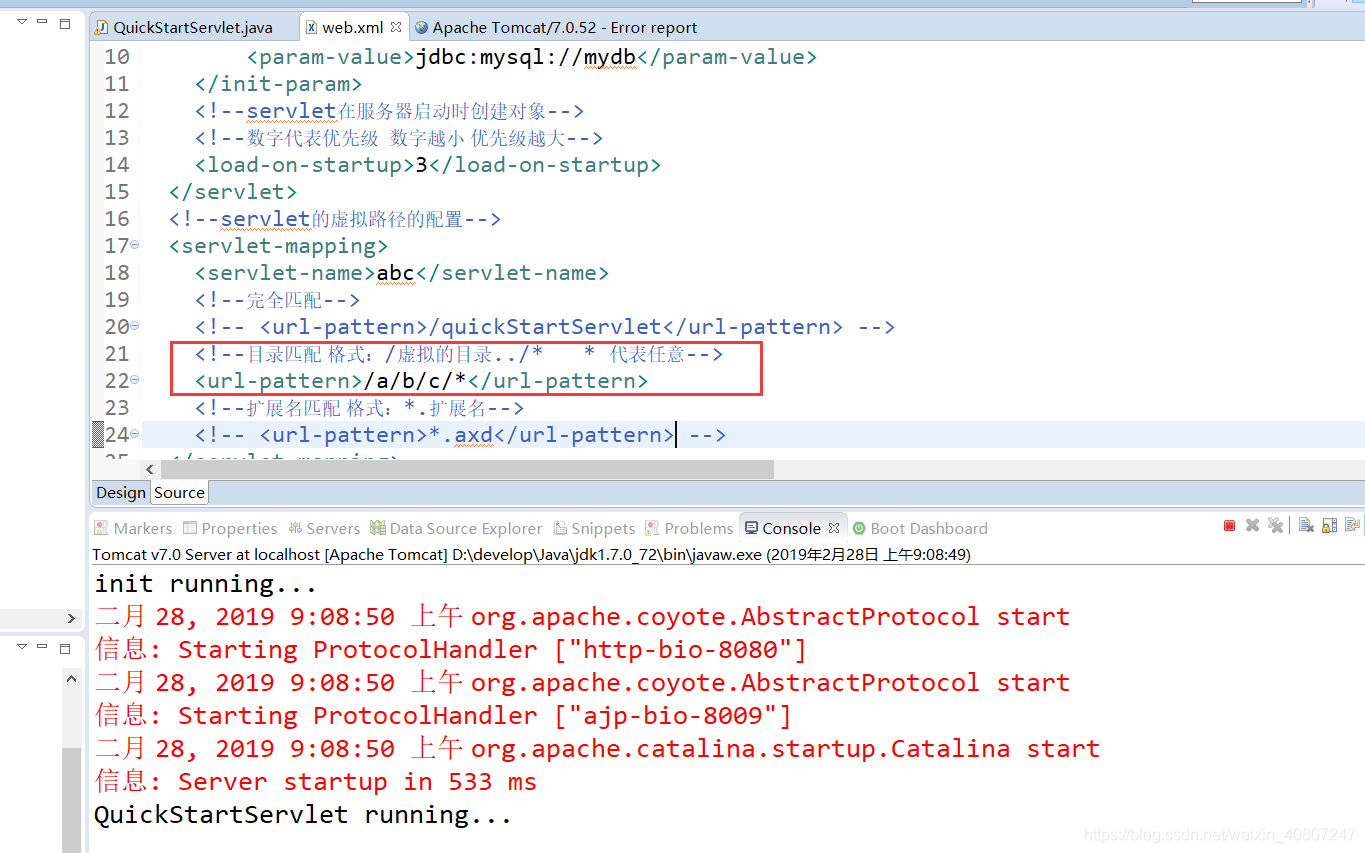
Task: Click the 'Server startup in 533 ms' line
Action: (x=315, y=781)
